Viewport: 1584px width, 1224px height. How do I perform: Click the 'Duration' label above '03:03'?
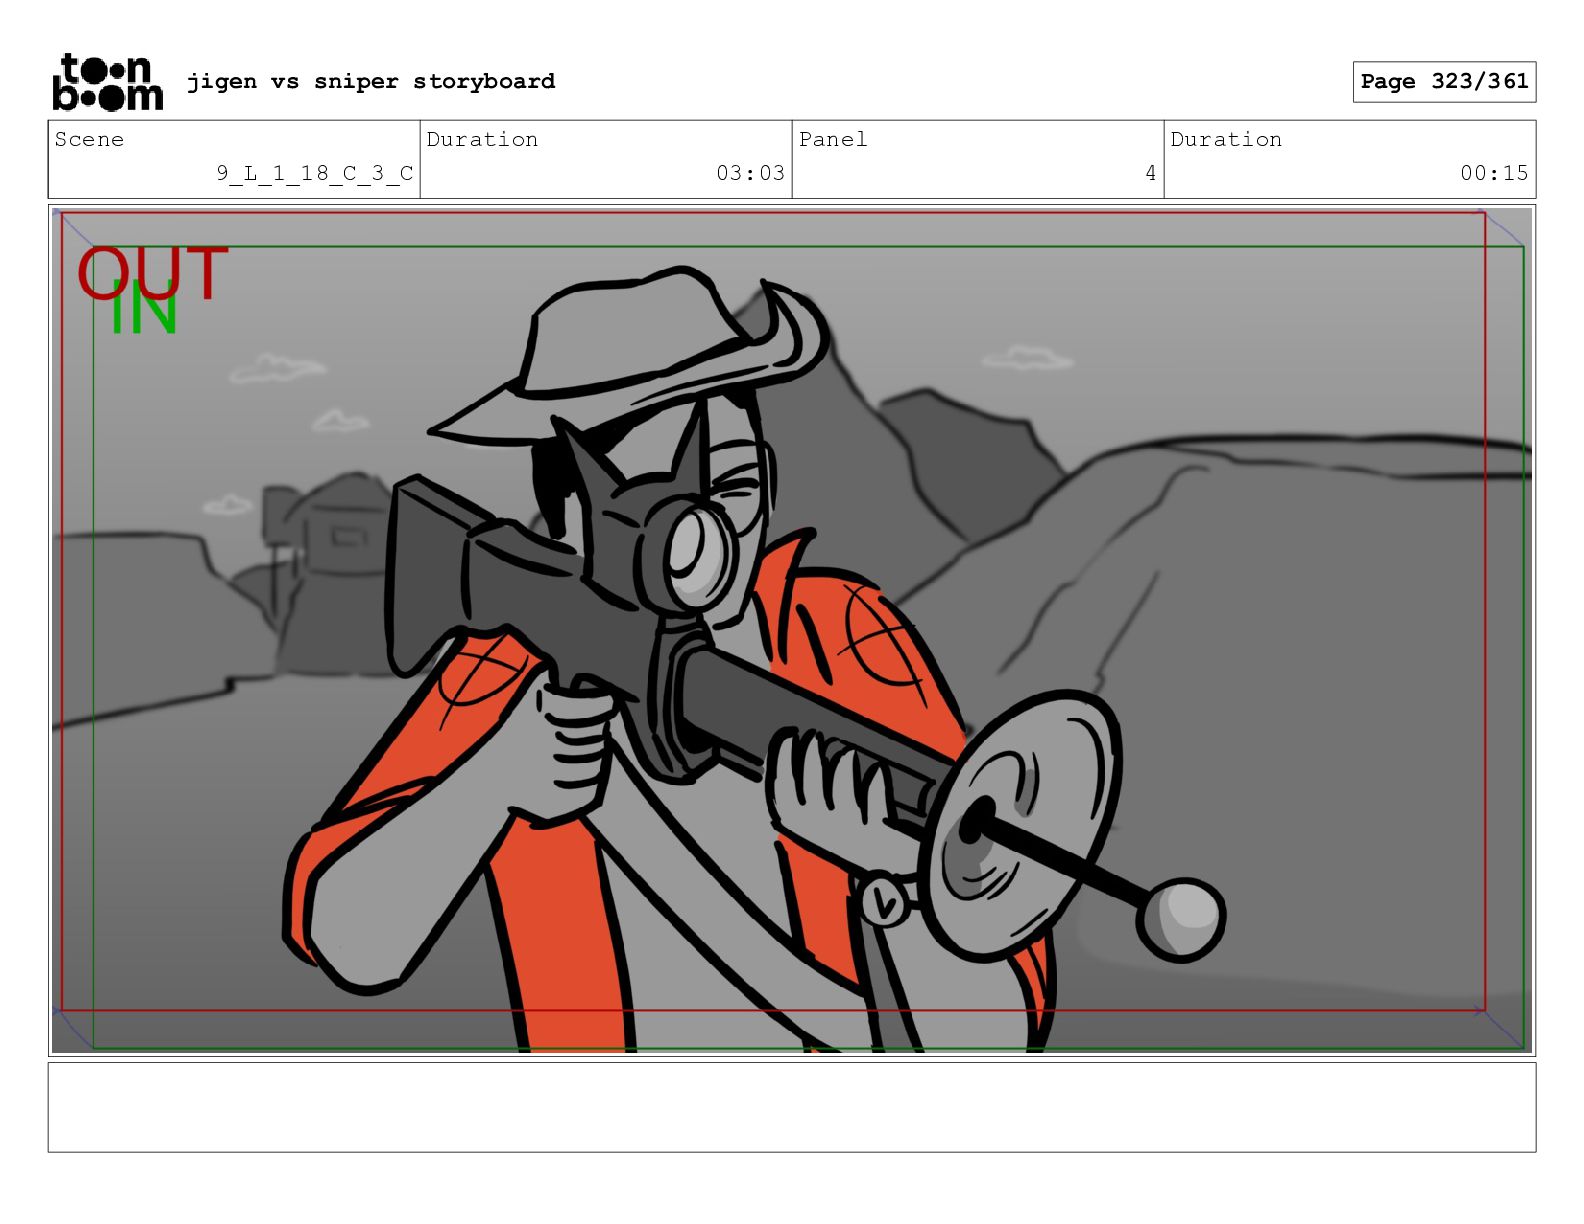pyautogui.click(x=482, y=139)
